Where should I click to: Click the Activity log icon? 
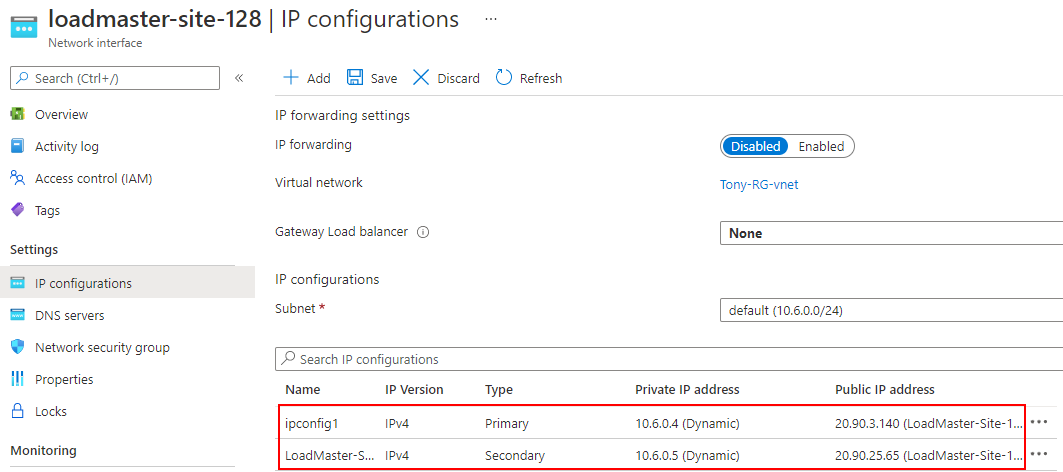[x=18, y=146]
